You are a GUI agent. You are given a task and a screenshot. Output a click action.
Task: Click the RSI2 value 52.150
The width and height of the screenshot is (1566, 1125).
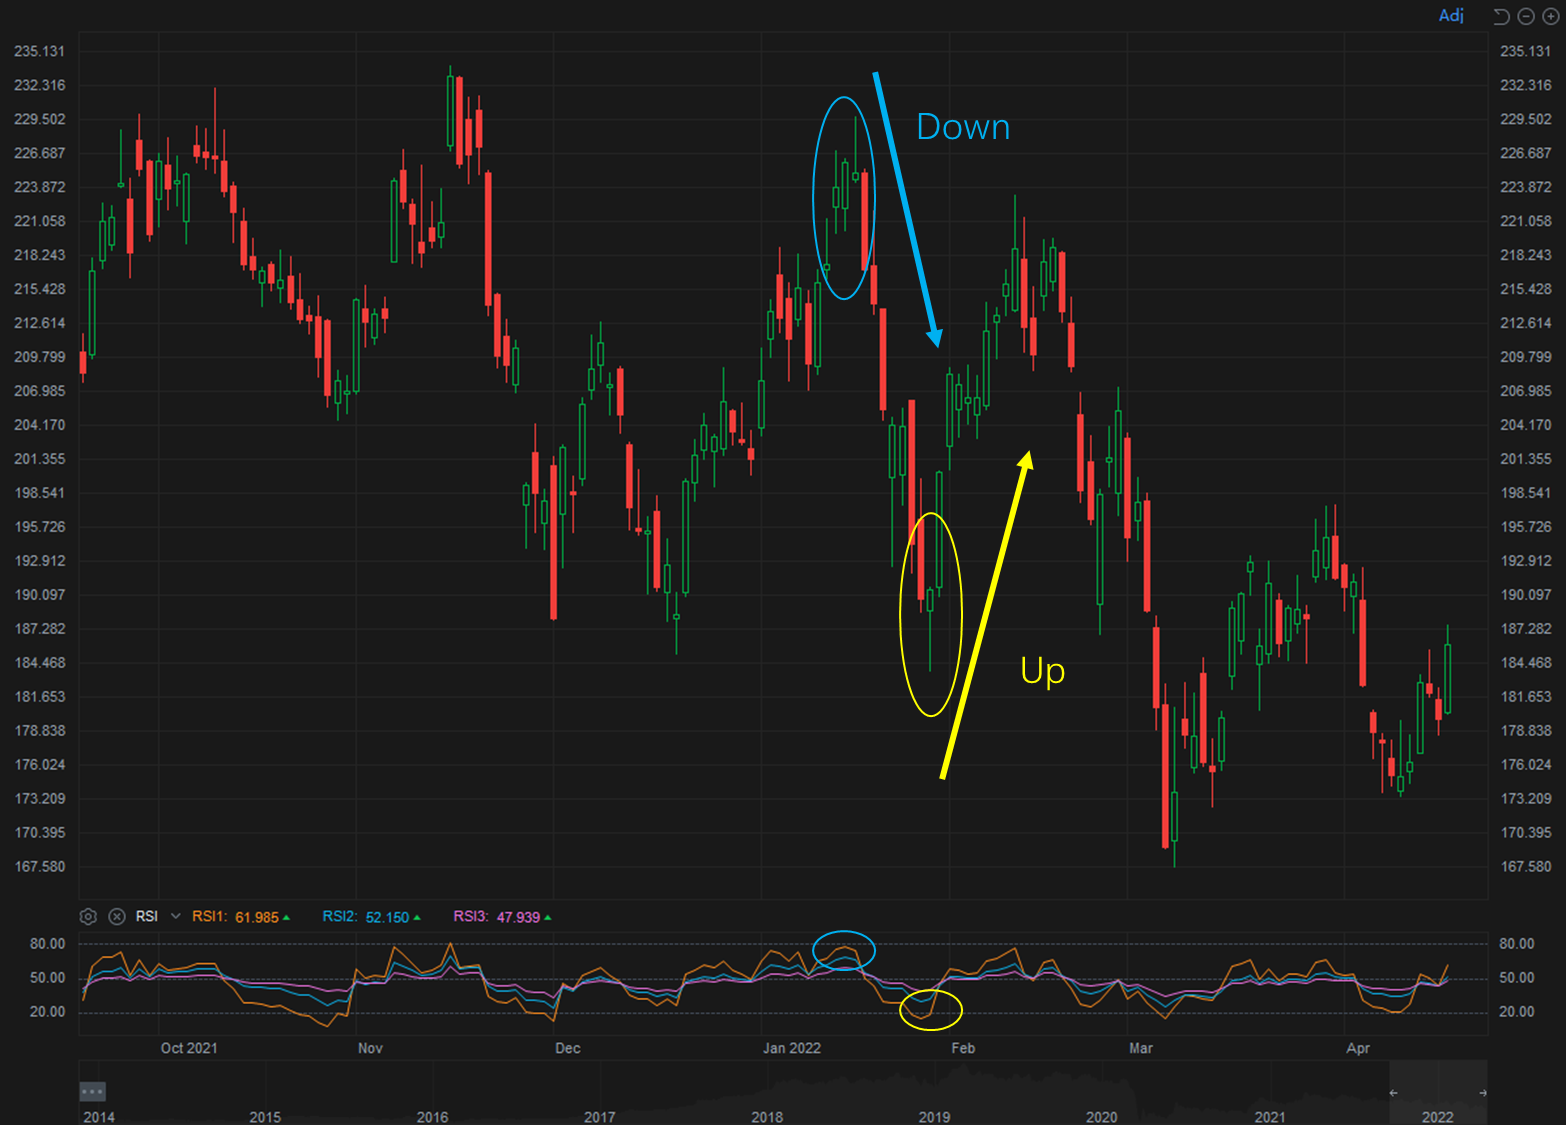387,917
